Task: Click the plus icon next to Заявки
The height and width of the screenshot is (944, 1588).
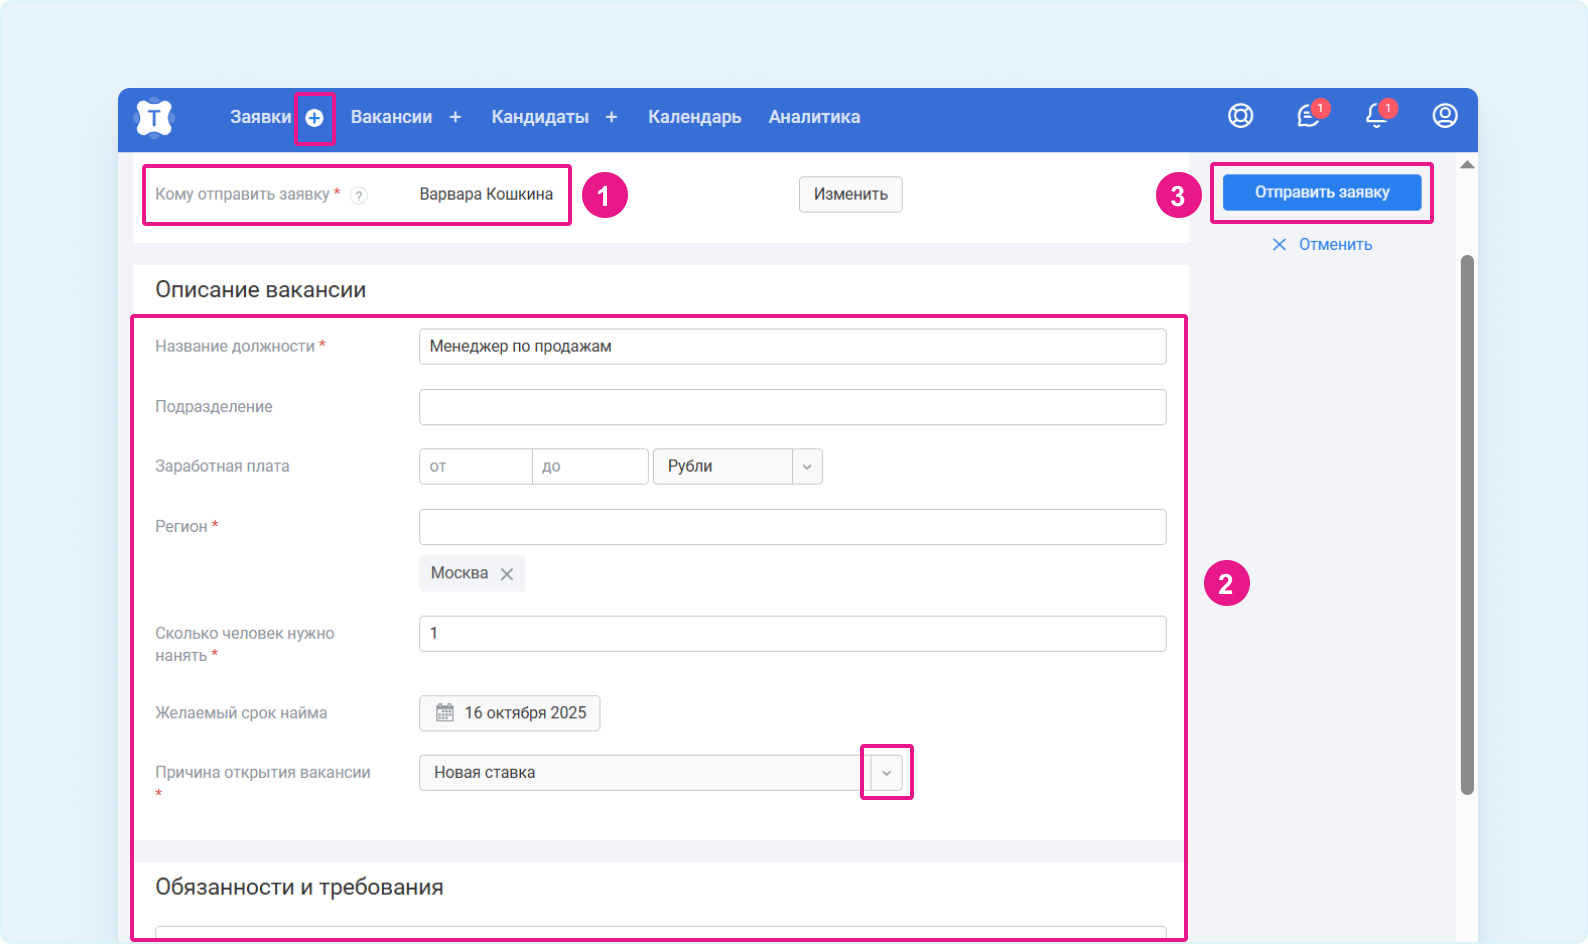Action: pyautogui.click(x=314, y=118)
